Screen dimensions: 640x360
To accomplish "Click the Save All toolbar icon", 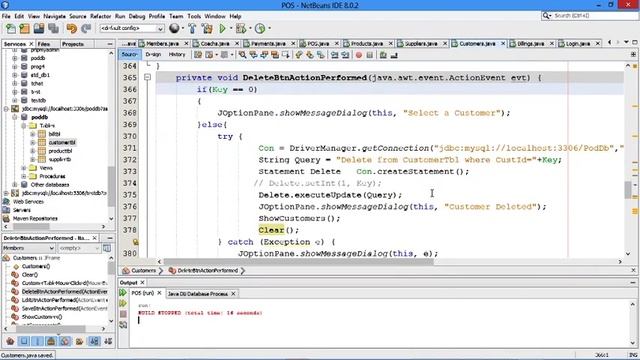I will pos(53,29).
